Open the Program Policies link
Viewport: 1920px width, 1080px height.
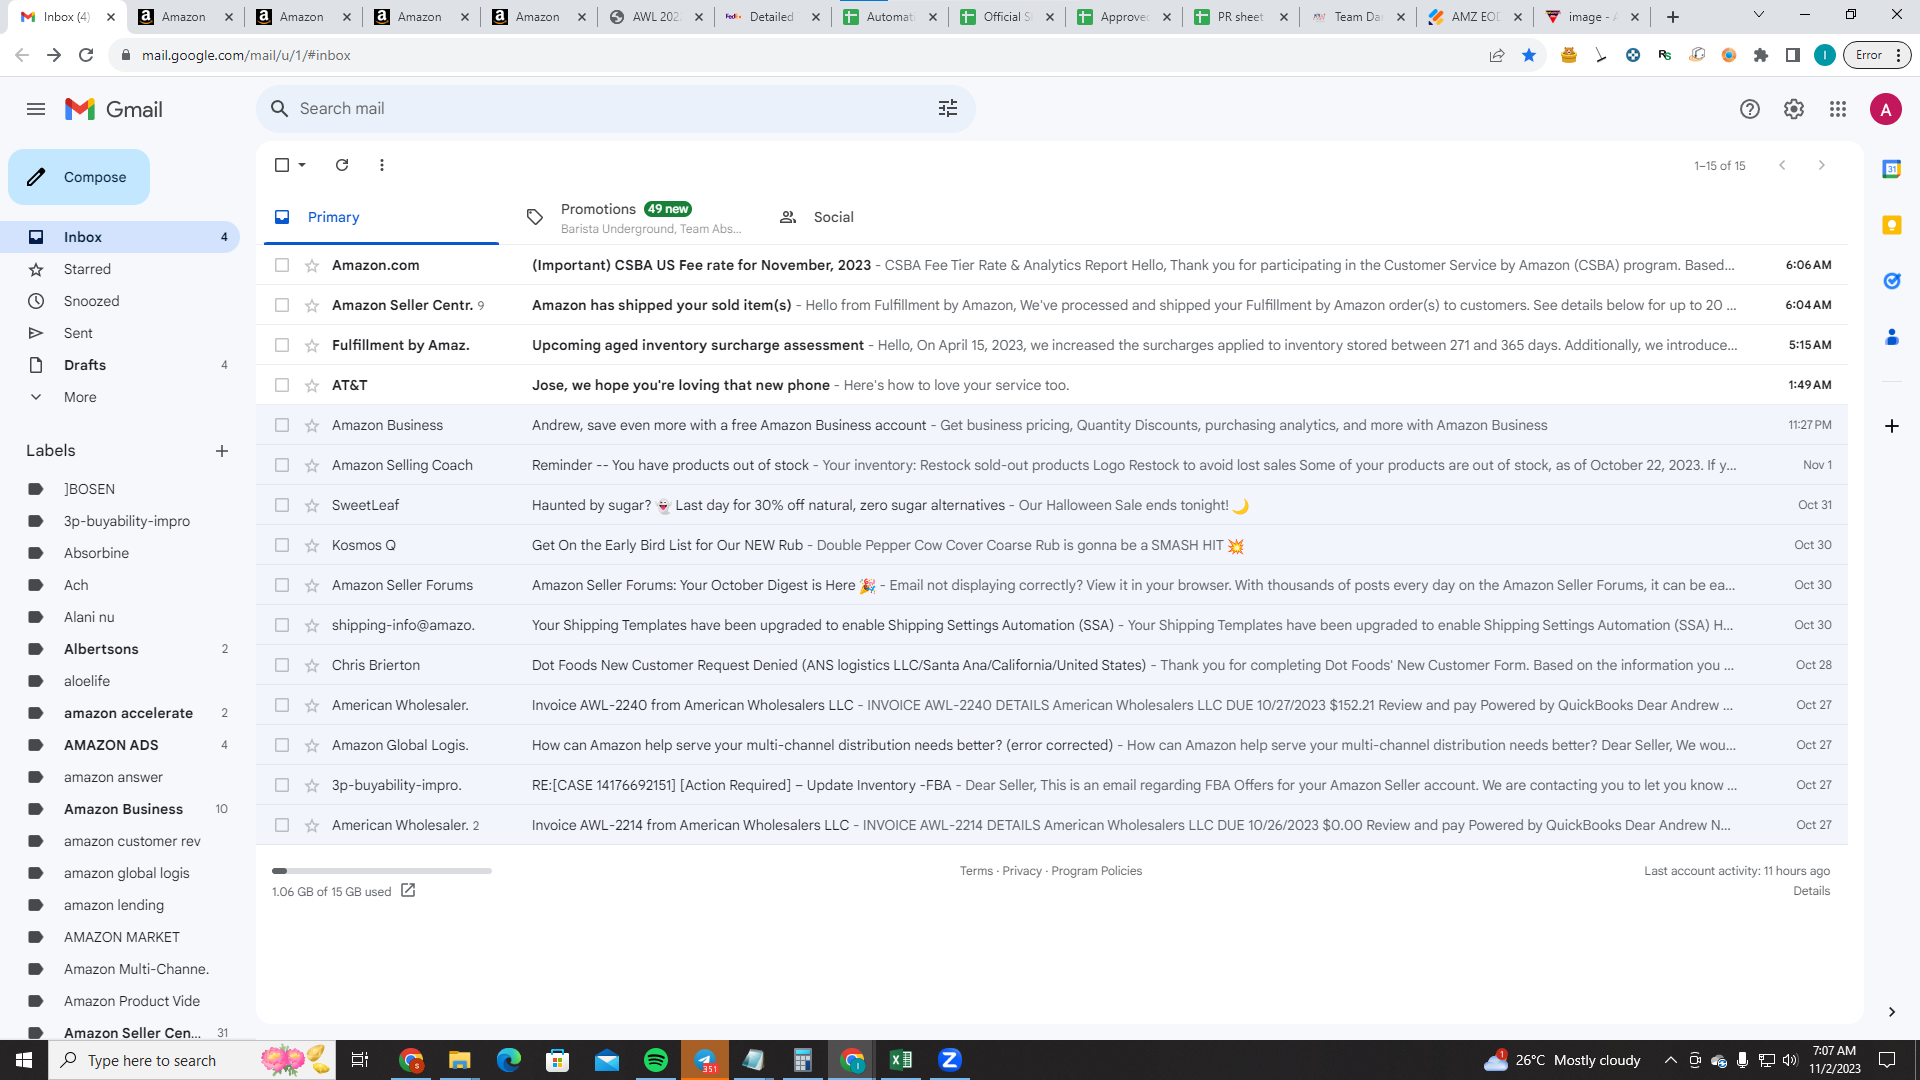click(x=1096, y=871)
